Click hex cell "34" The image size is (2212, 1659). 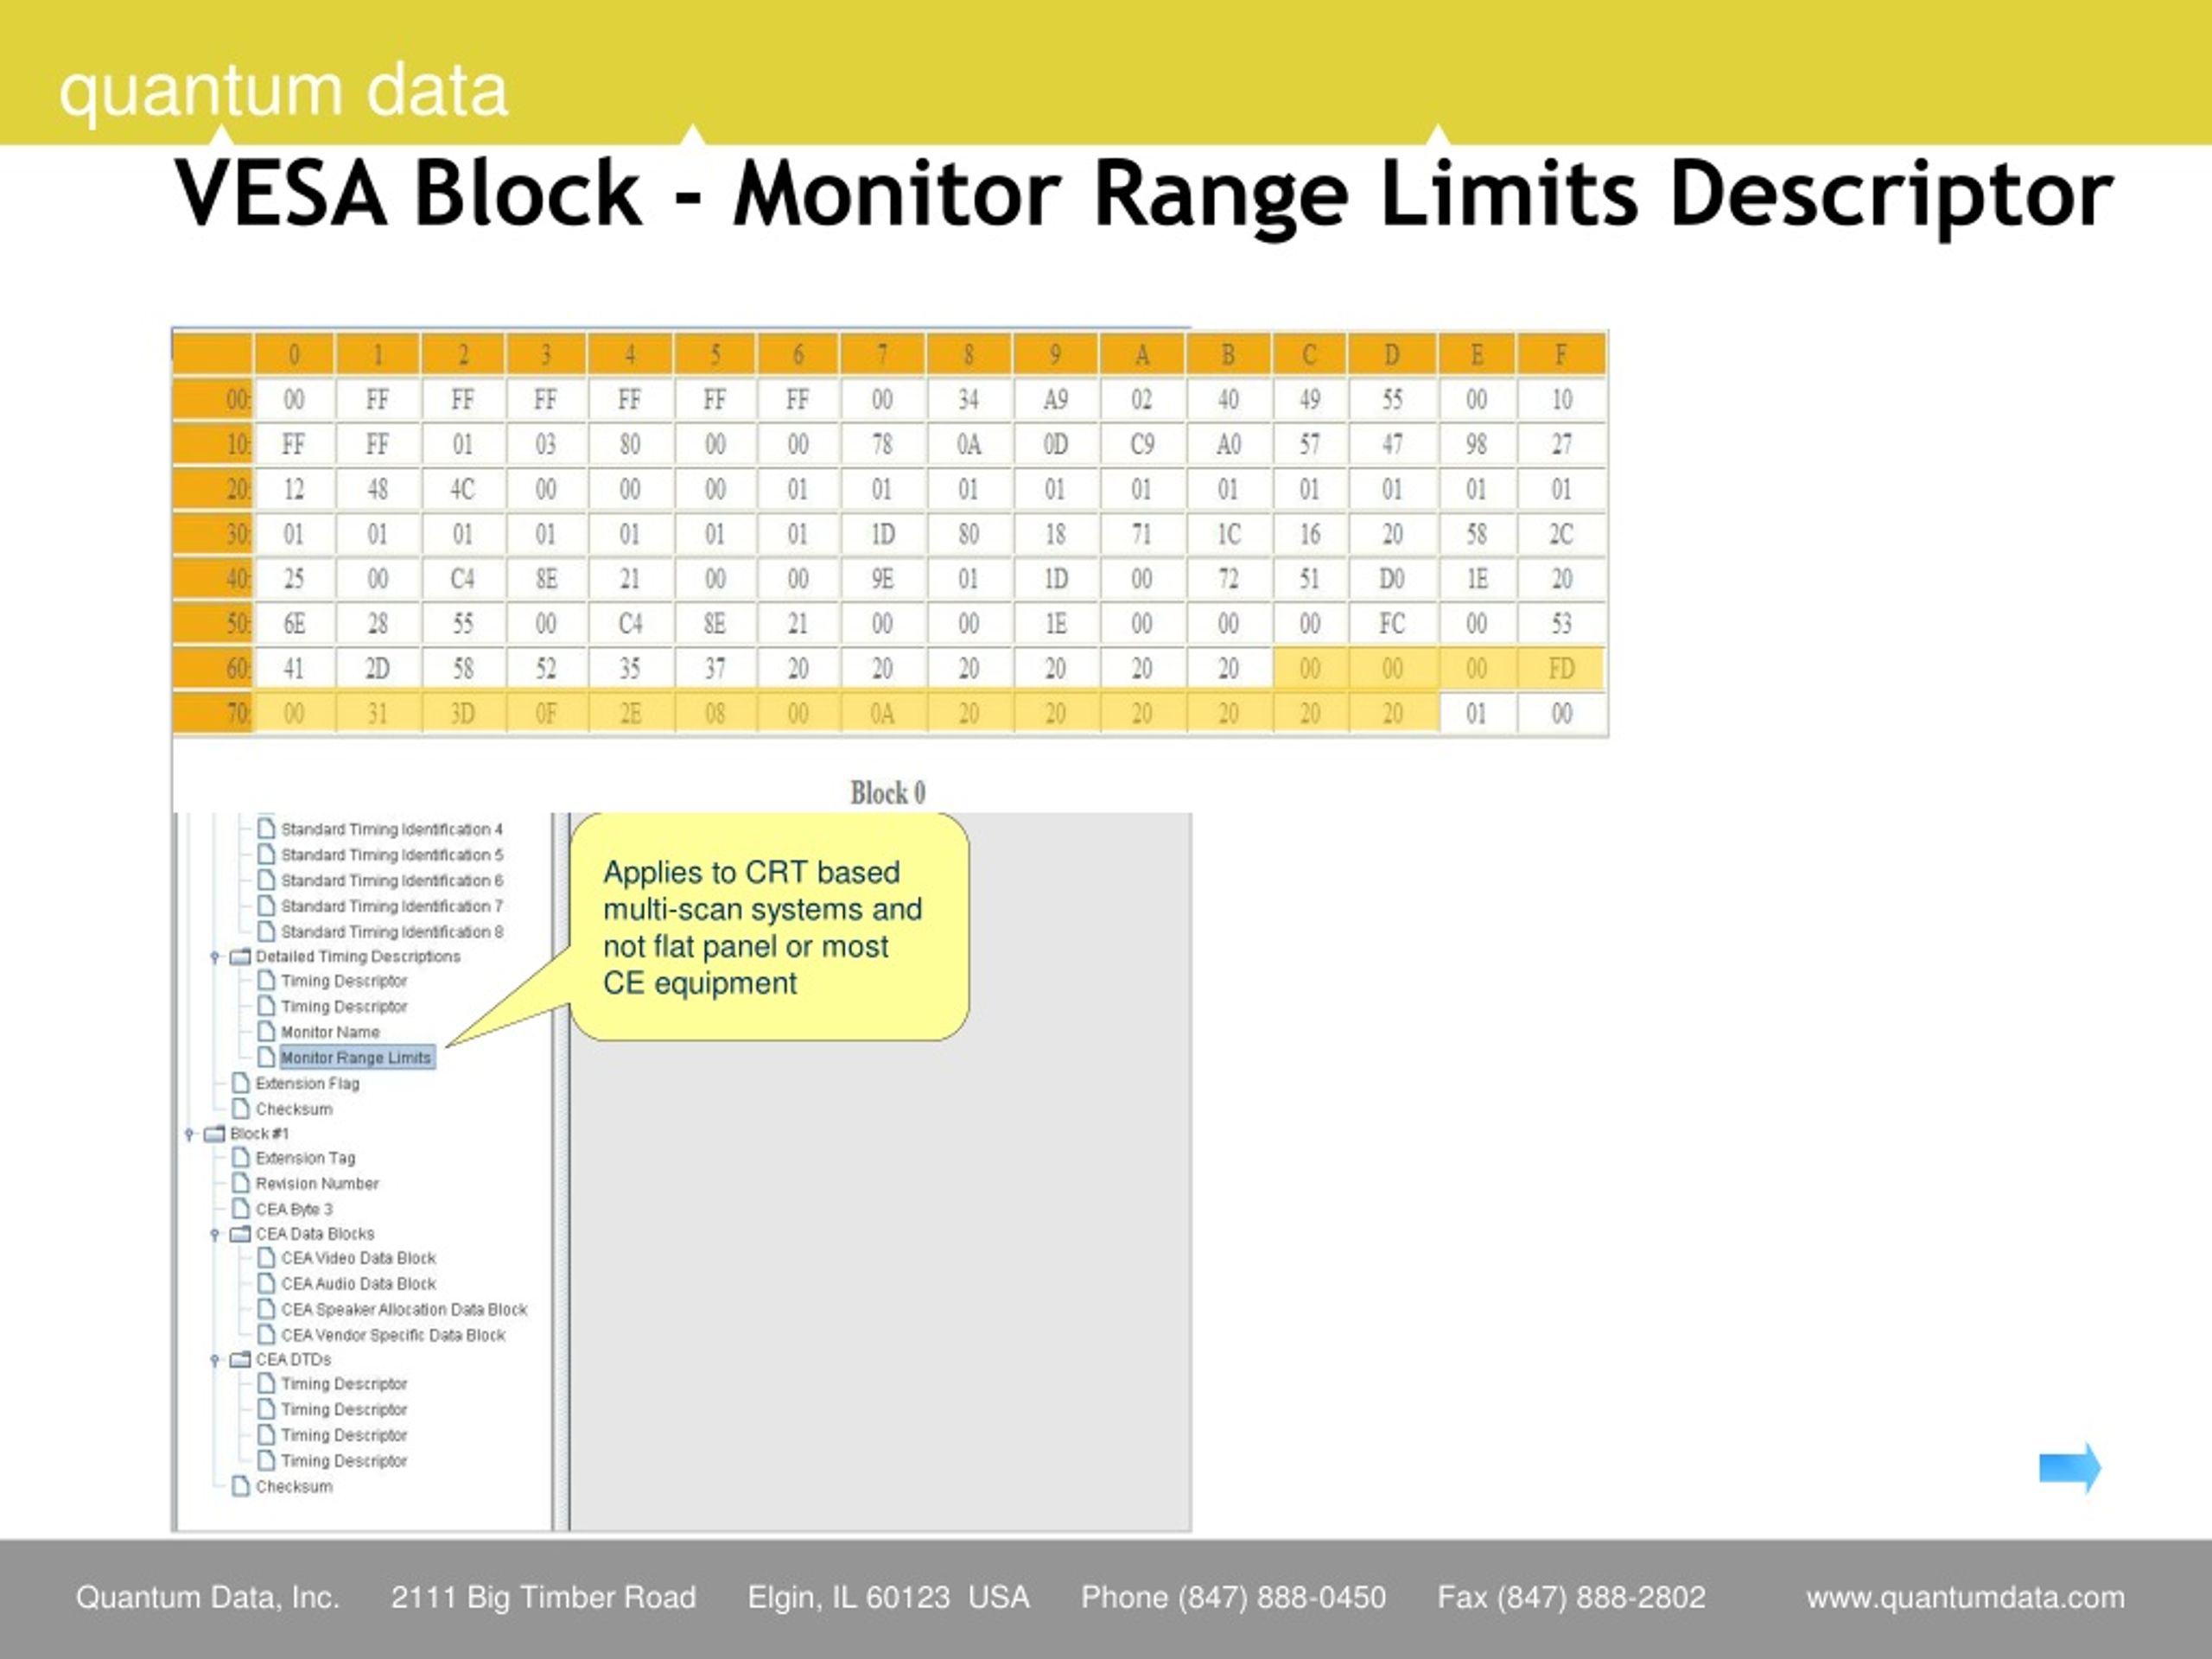tap(969, 400)
